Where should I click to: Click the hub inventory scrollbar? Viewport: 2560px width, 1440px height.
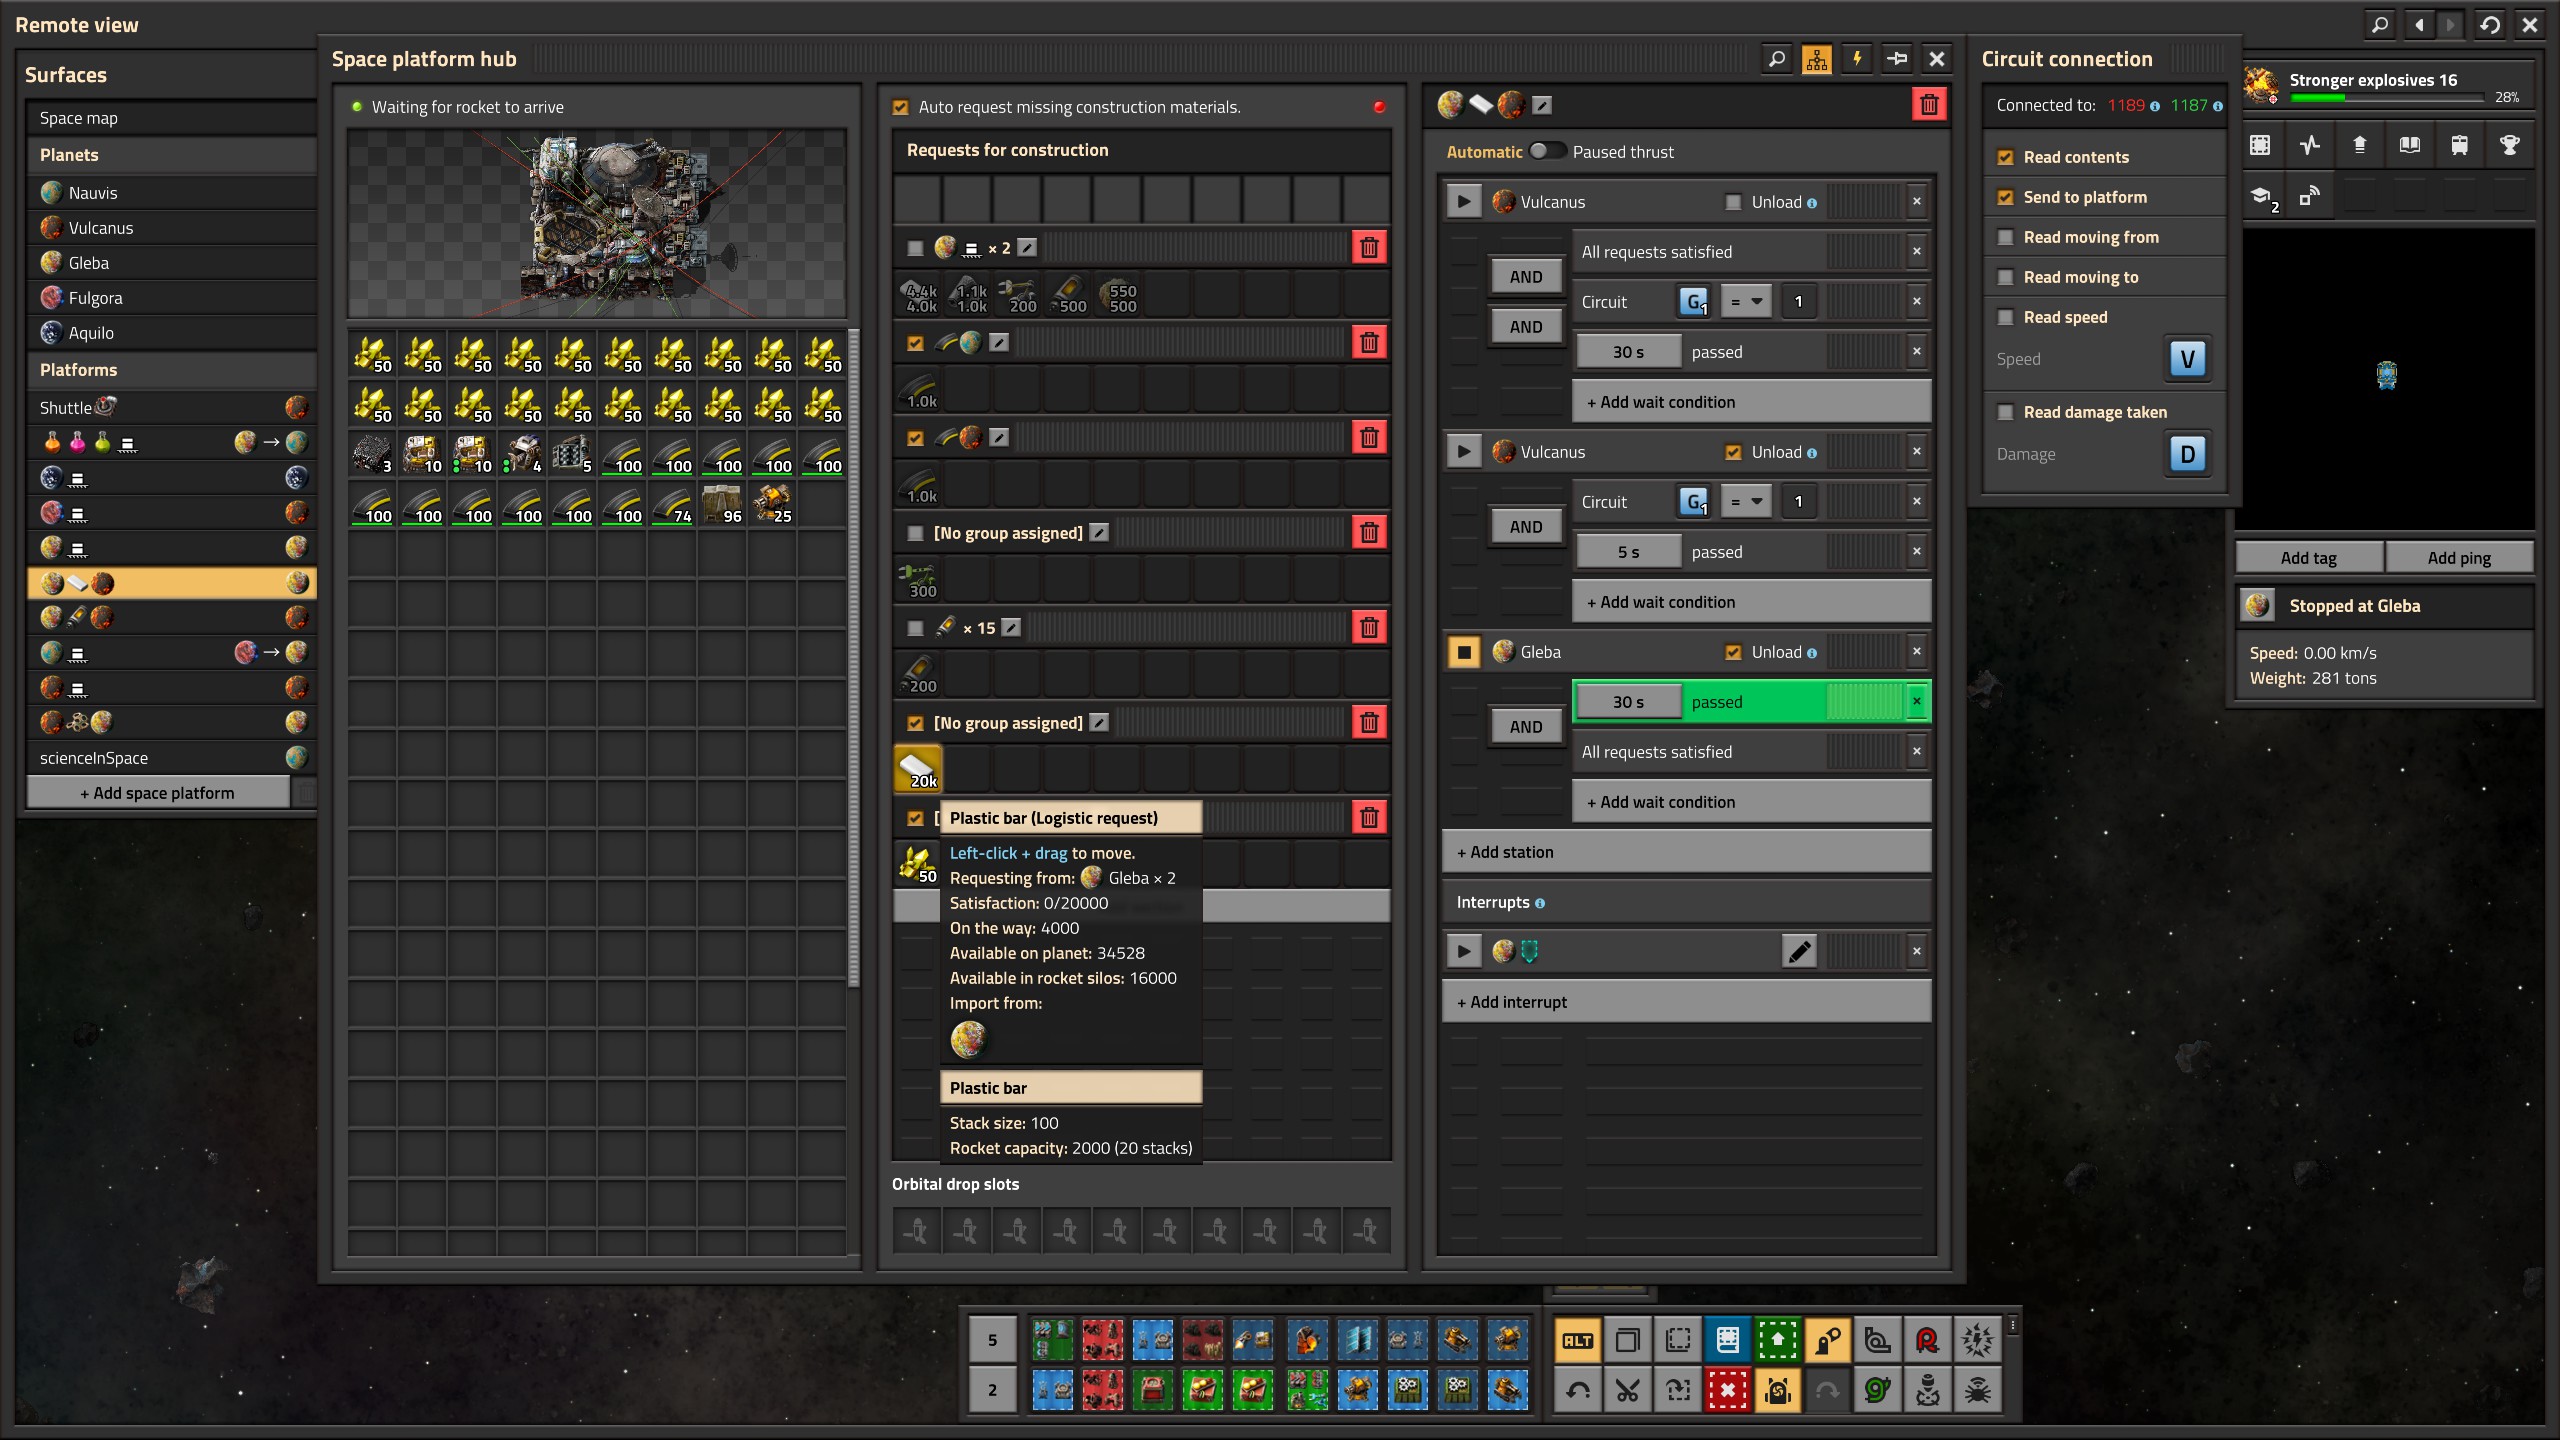click(x=853, y=657)
